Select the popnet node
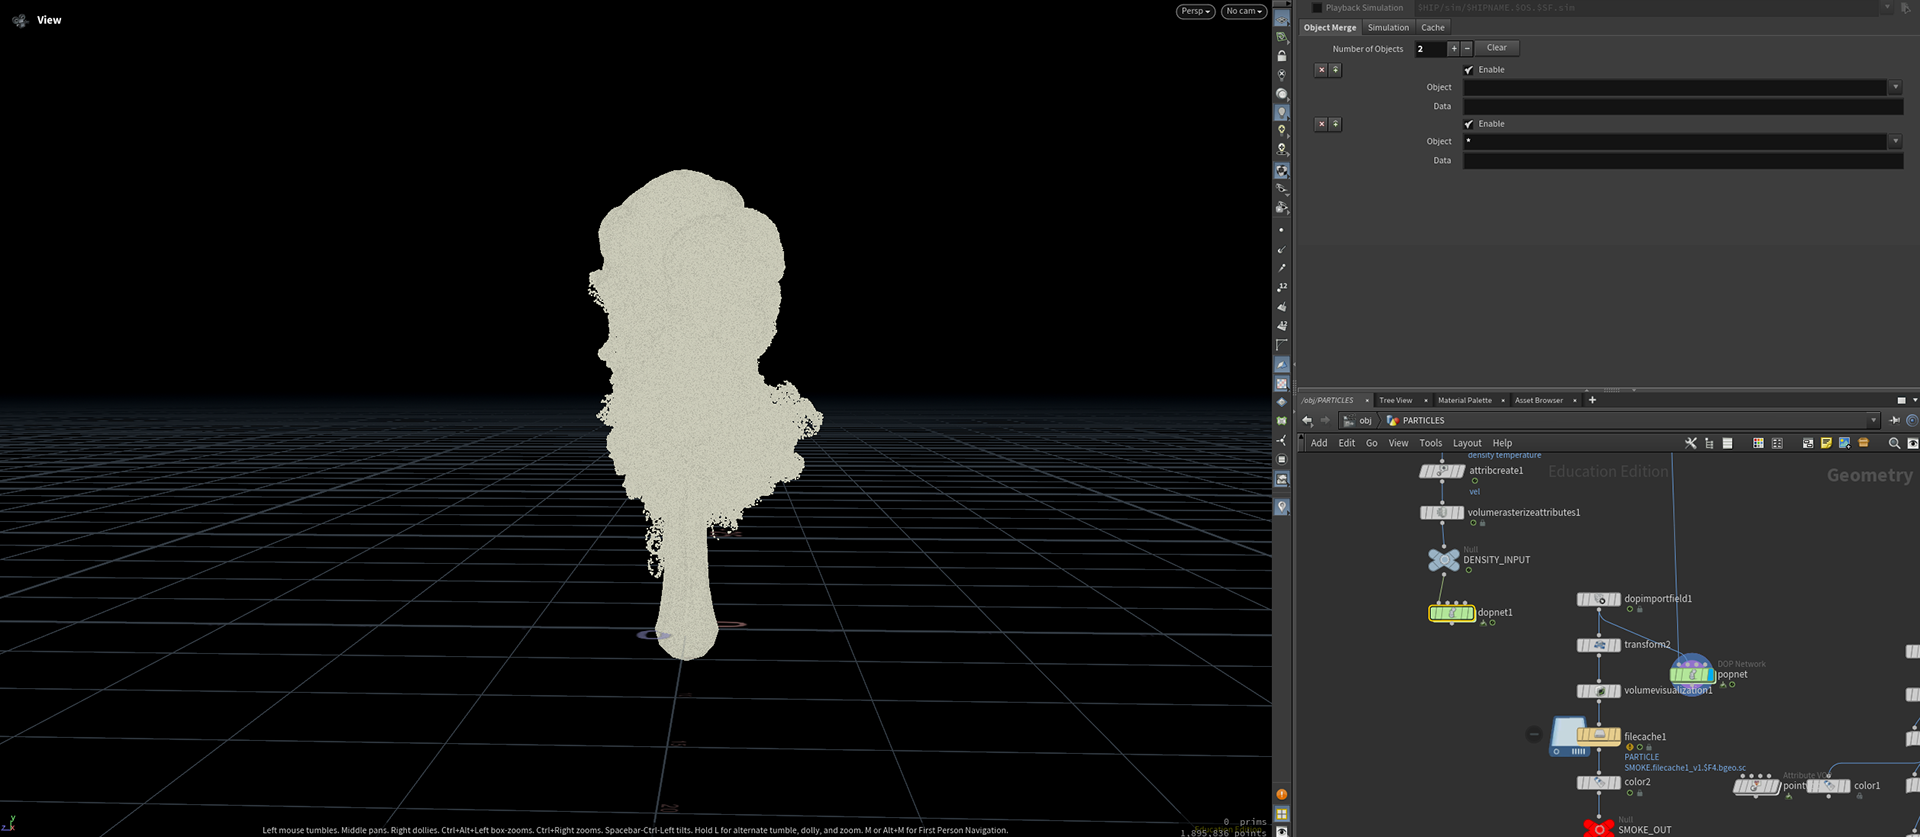 (1692, 675)
